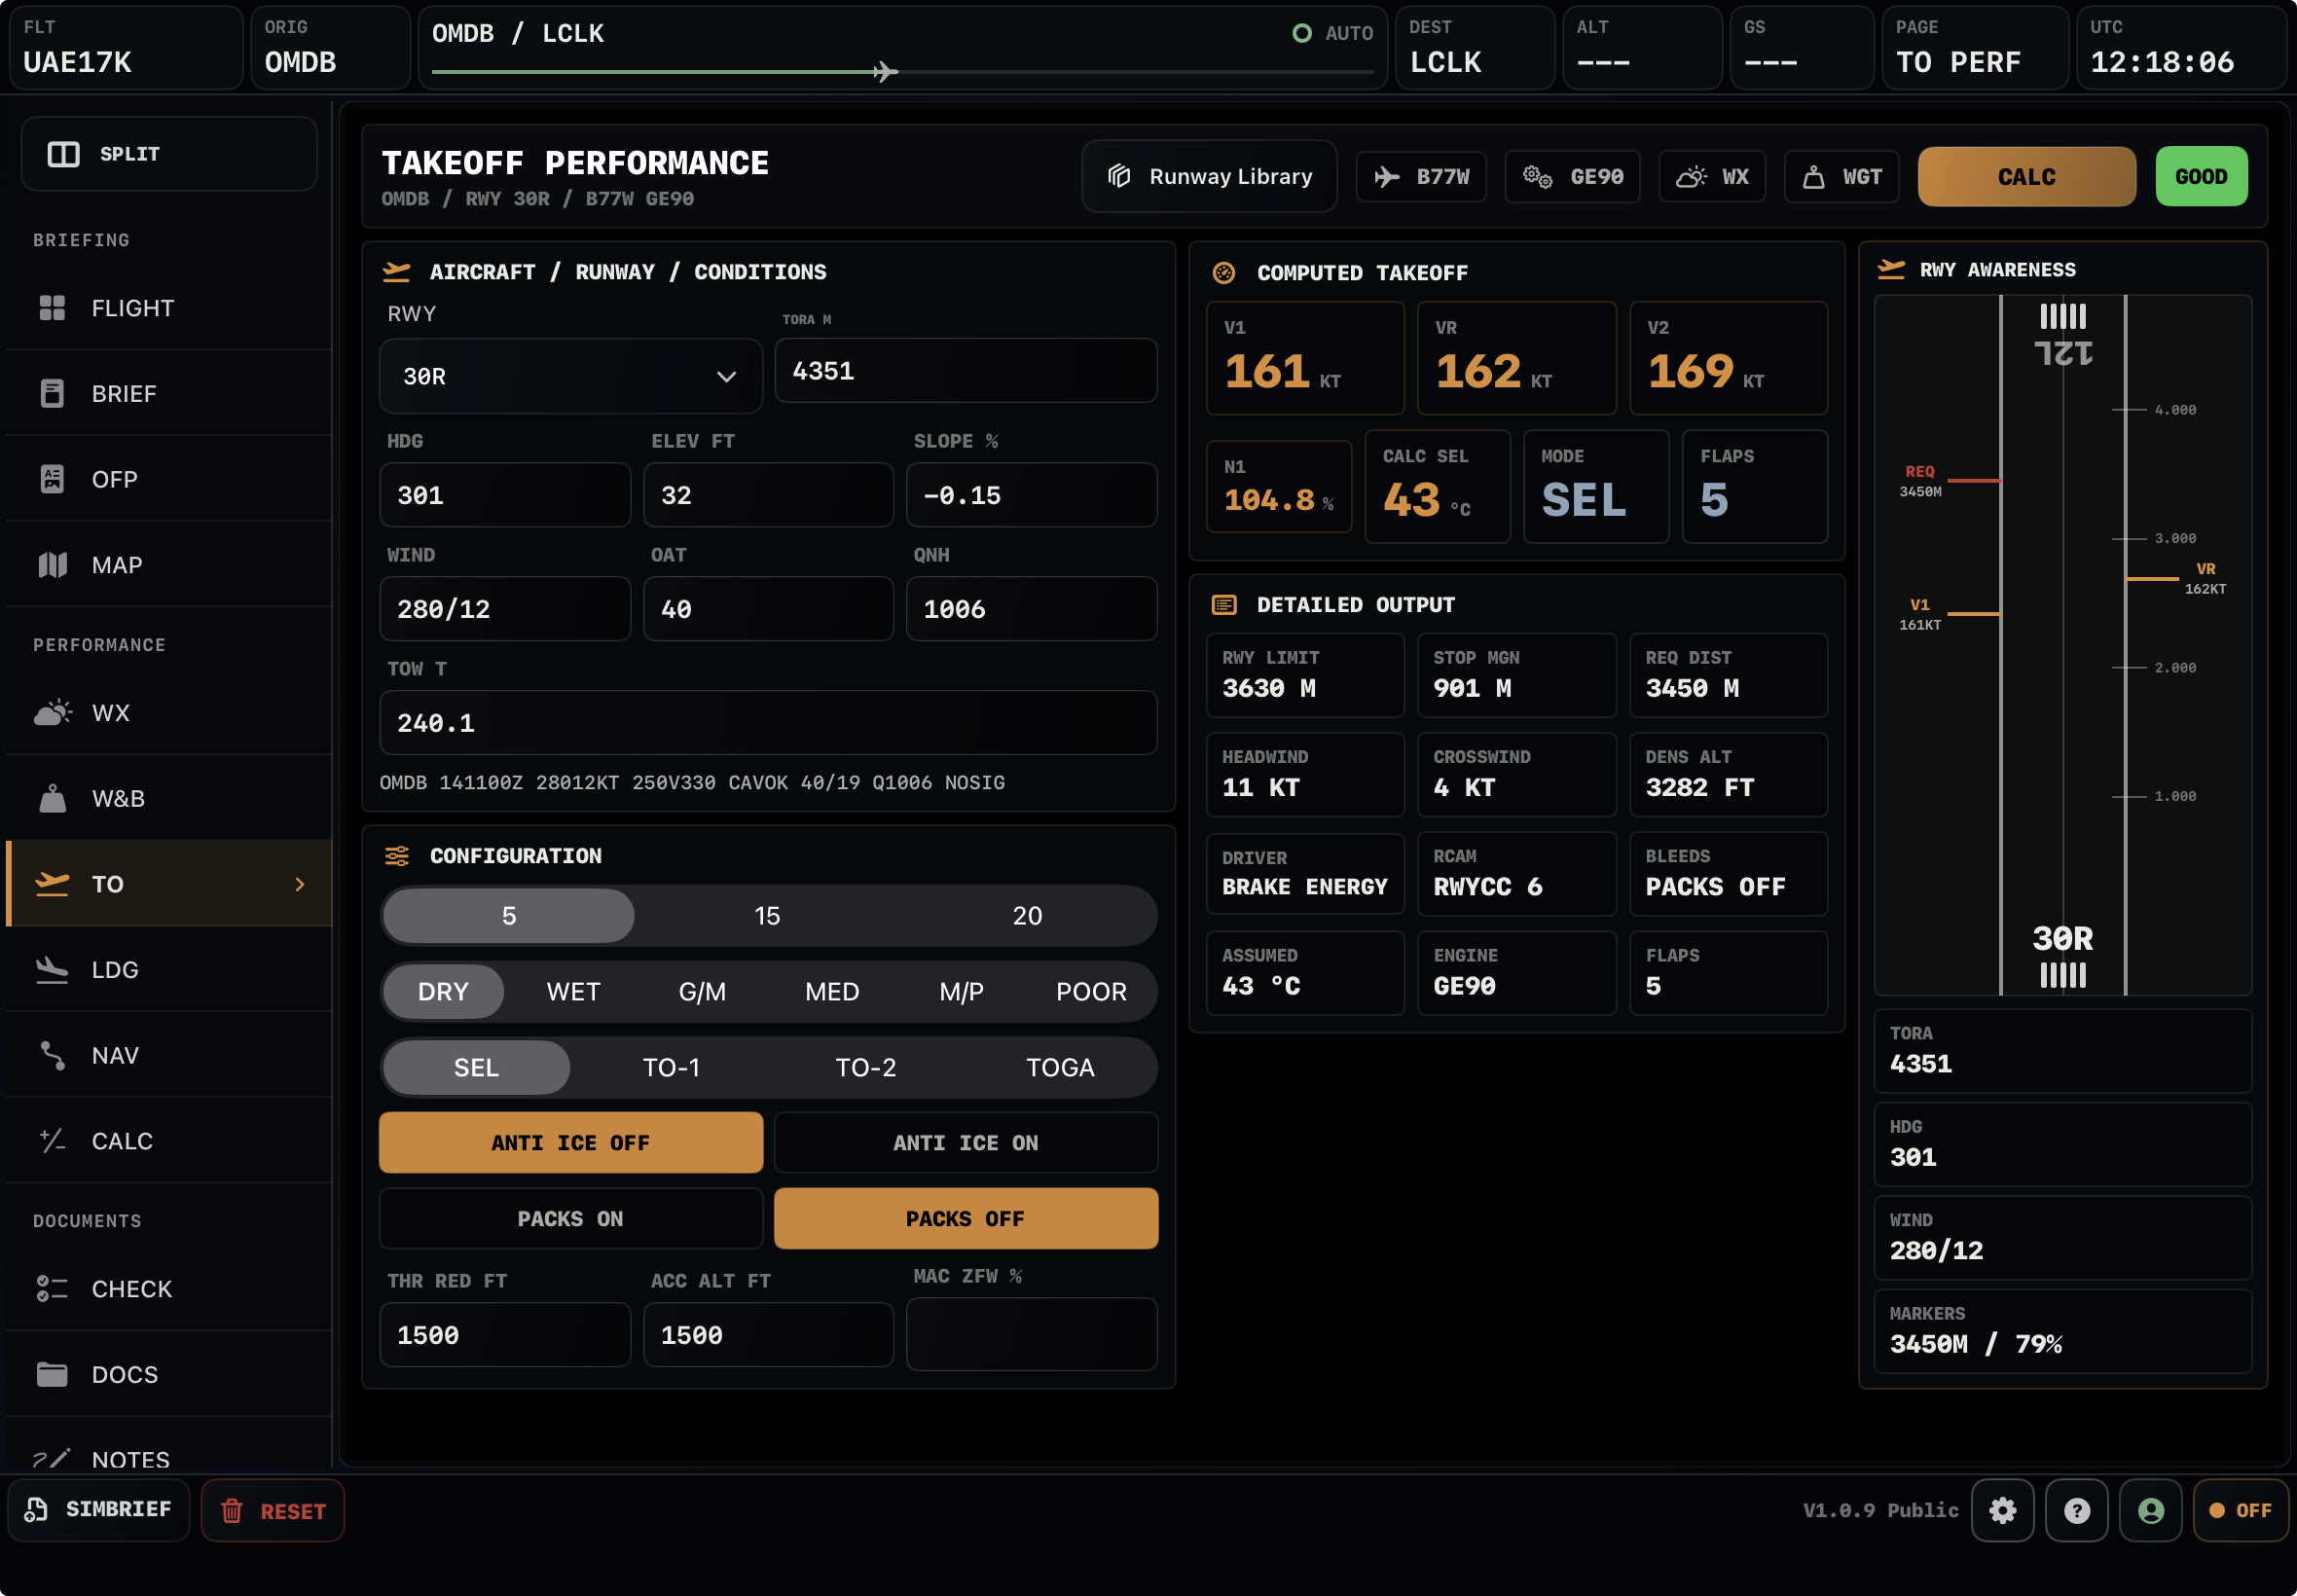Open the FLIGHT grid icon in sidebar
Screen dimensions: 2297x1596
52,308
